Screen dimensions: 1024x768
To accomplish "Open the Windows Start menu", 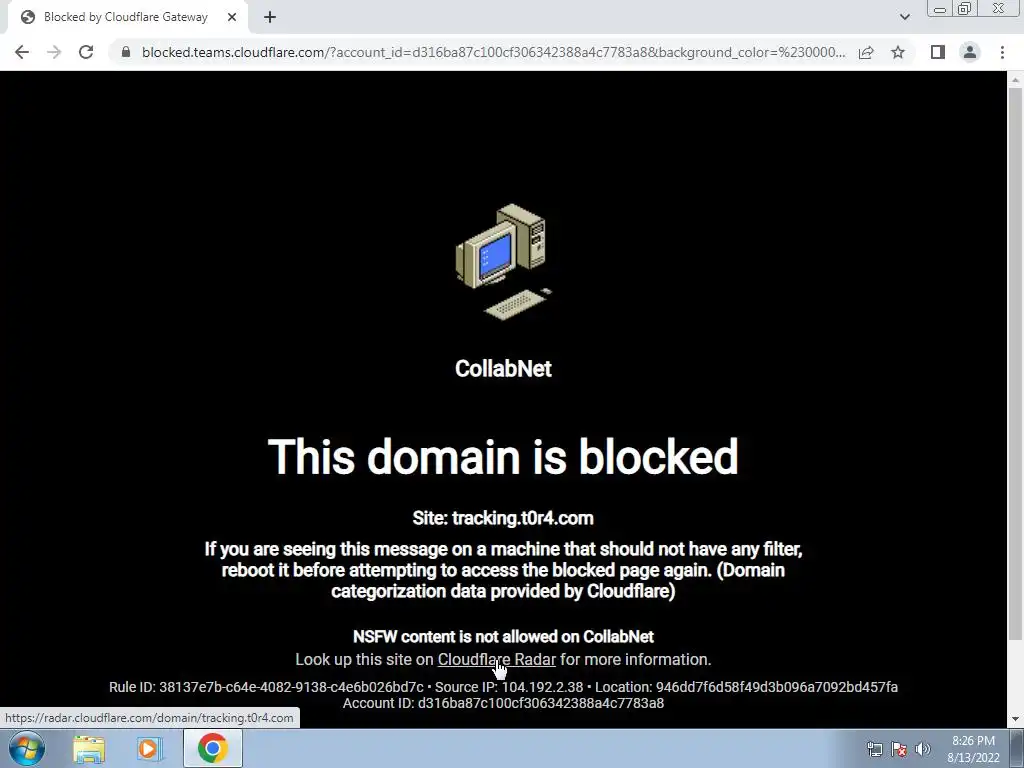I will (x=26, y=748).
